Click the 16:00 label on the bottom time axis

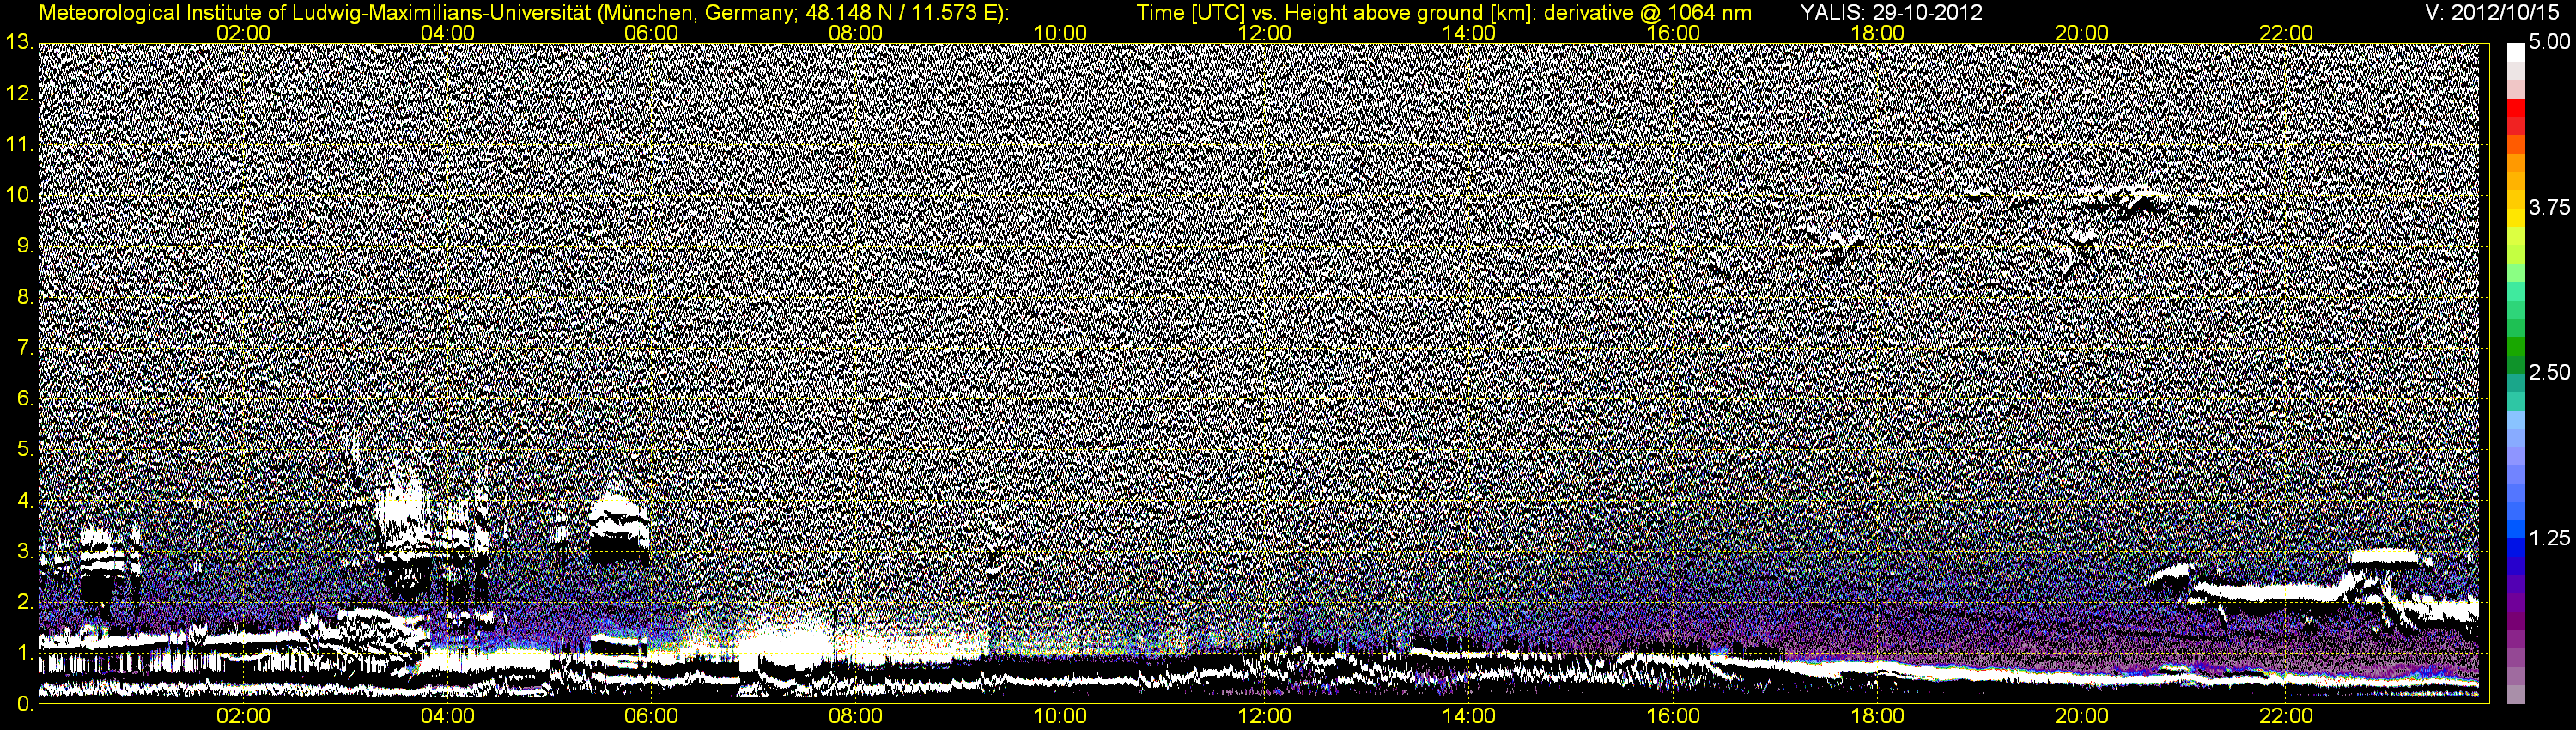point(1673,716)
